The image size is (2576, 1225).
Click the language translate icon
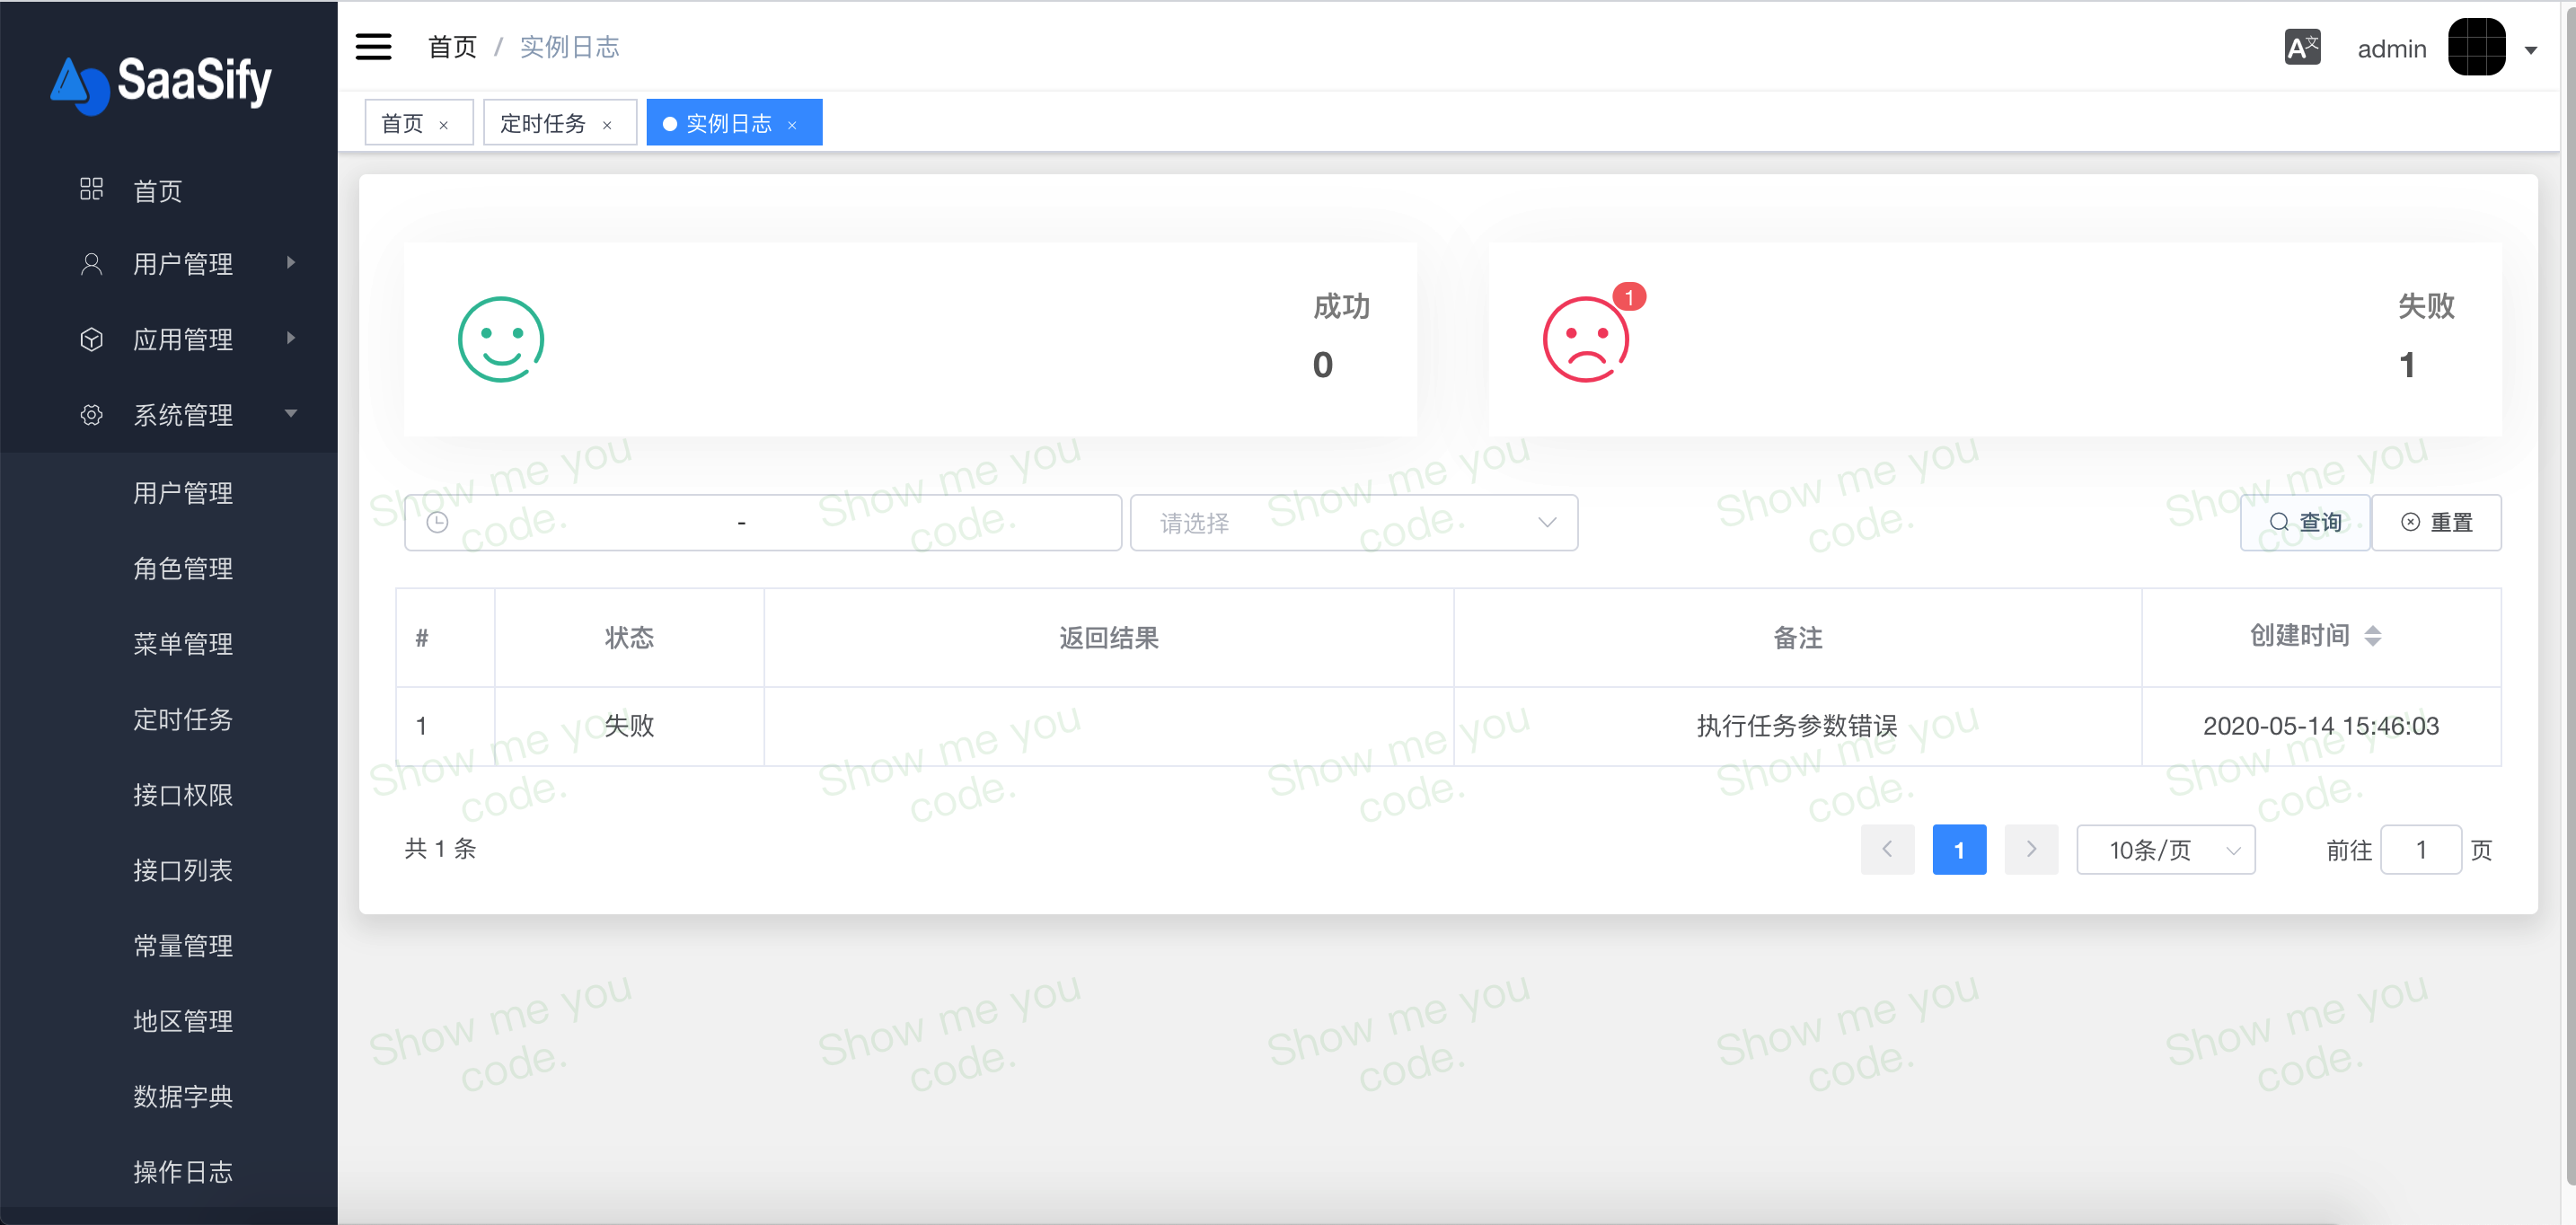[x=2302, y=47]
